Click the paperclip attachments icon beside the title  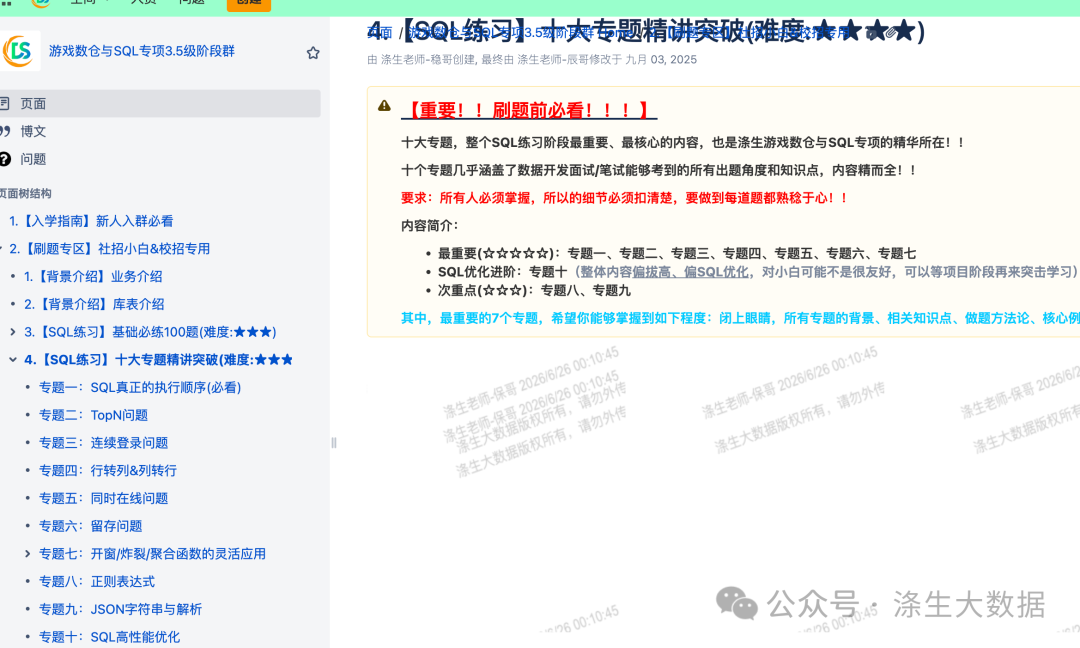891,32
